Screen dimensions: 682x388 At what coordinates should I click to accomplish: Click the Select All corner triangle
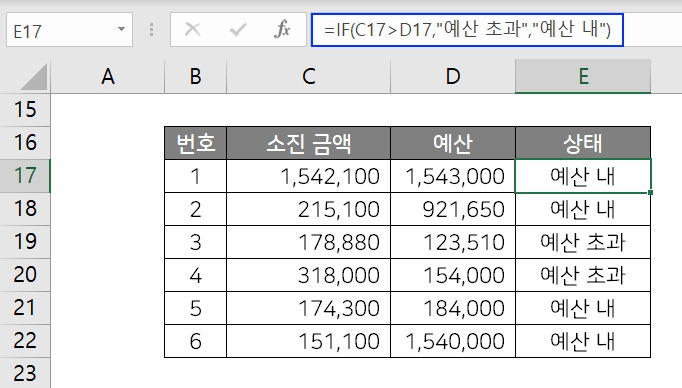click(33, 77)
